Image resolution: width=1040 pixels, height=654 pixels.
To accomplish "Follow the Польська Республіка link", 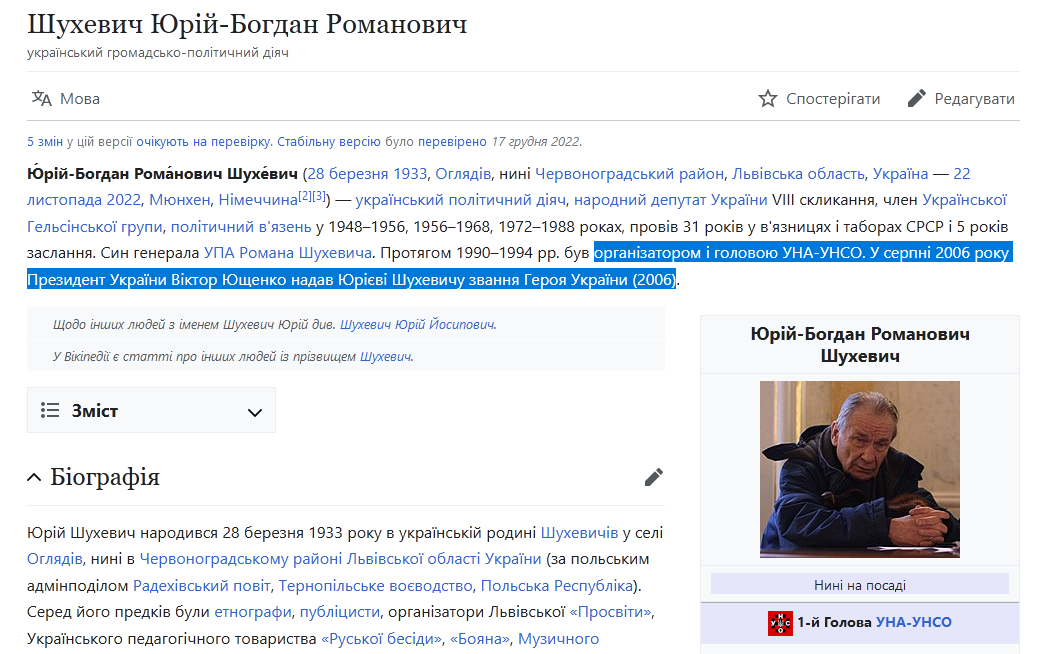I will coord(556,586).
